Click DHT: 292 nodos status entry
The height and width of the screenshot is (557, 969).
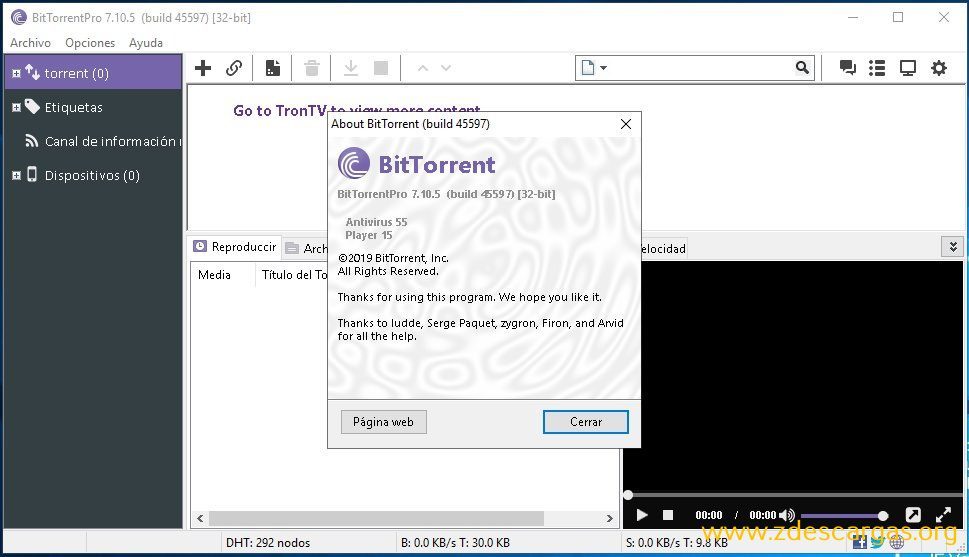click(x=268, y=543)
